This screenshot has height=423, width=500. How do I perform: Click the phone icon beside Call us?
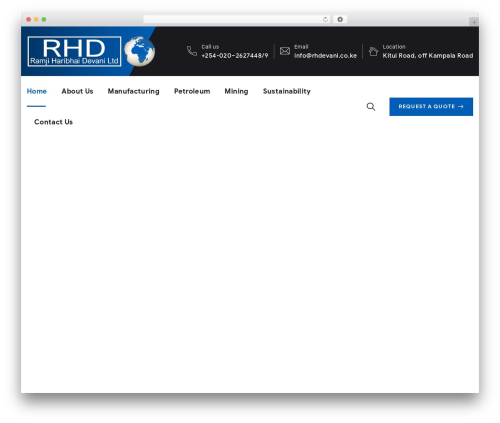tap(192, 51)
